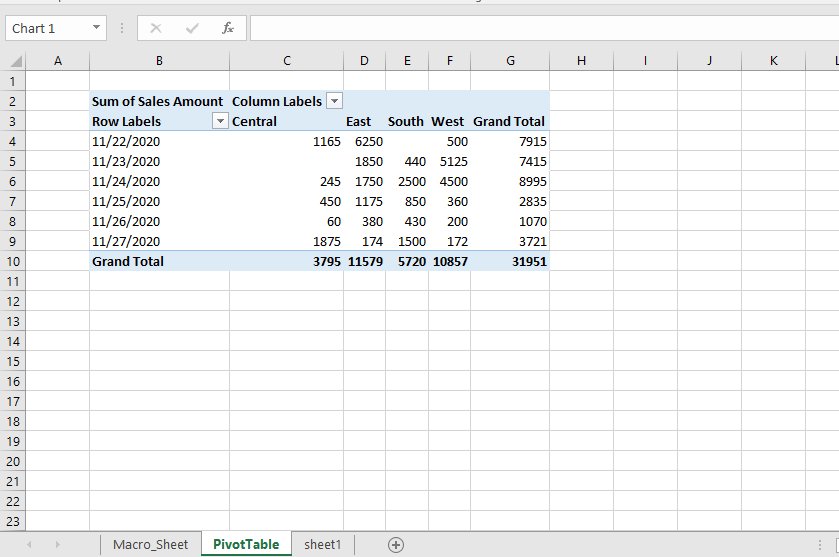
Task: Click the formula bar options dots handle
Action: click(122, 28)
